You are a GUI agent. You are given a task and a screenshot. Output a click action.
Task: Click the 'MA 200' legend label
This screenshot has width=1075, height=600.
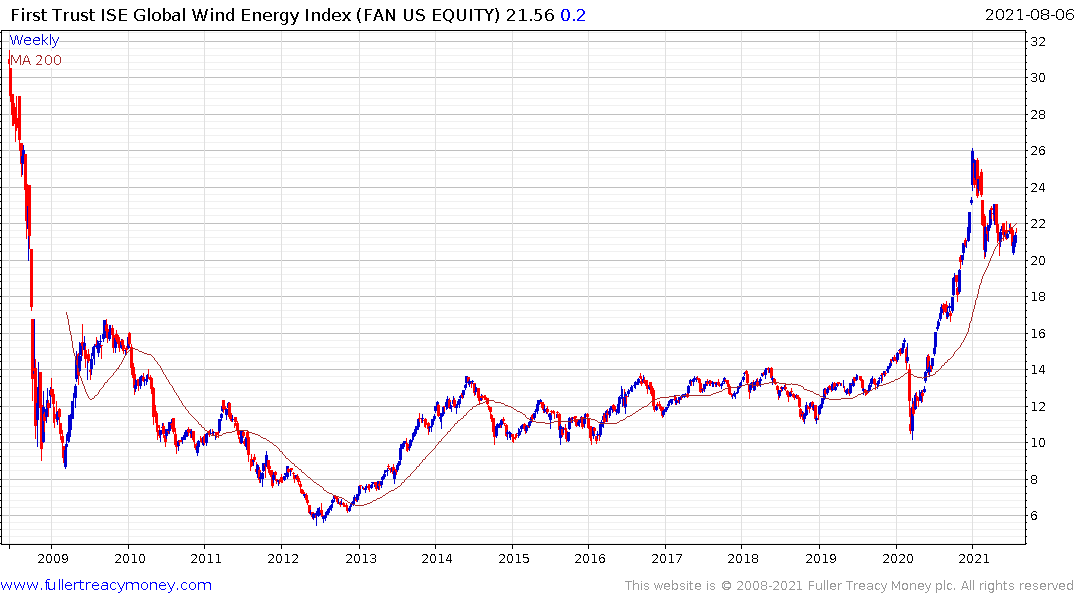click(x=36, y=60)
